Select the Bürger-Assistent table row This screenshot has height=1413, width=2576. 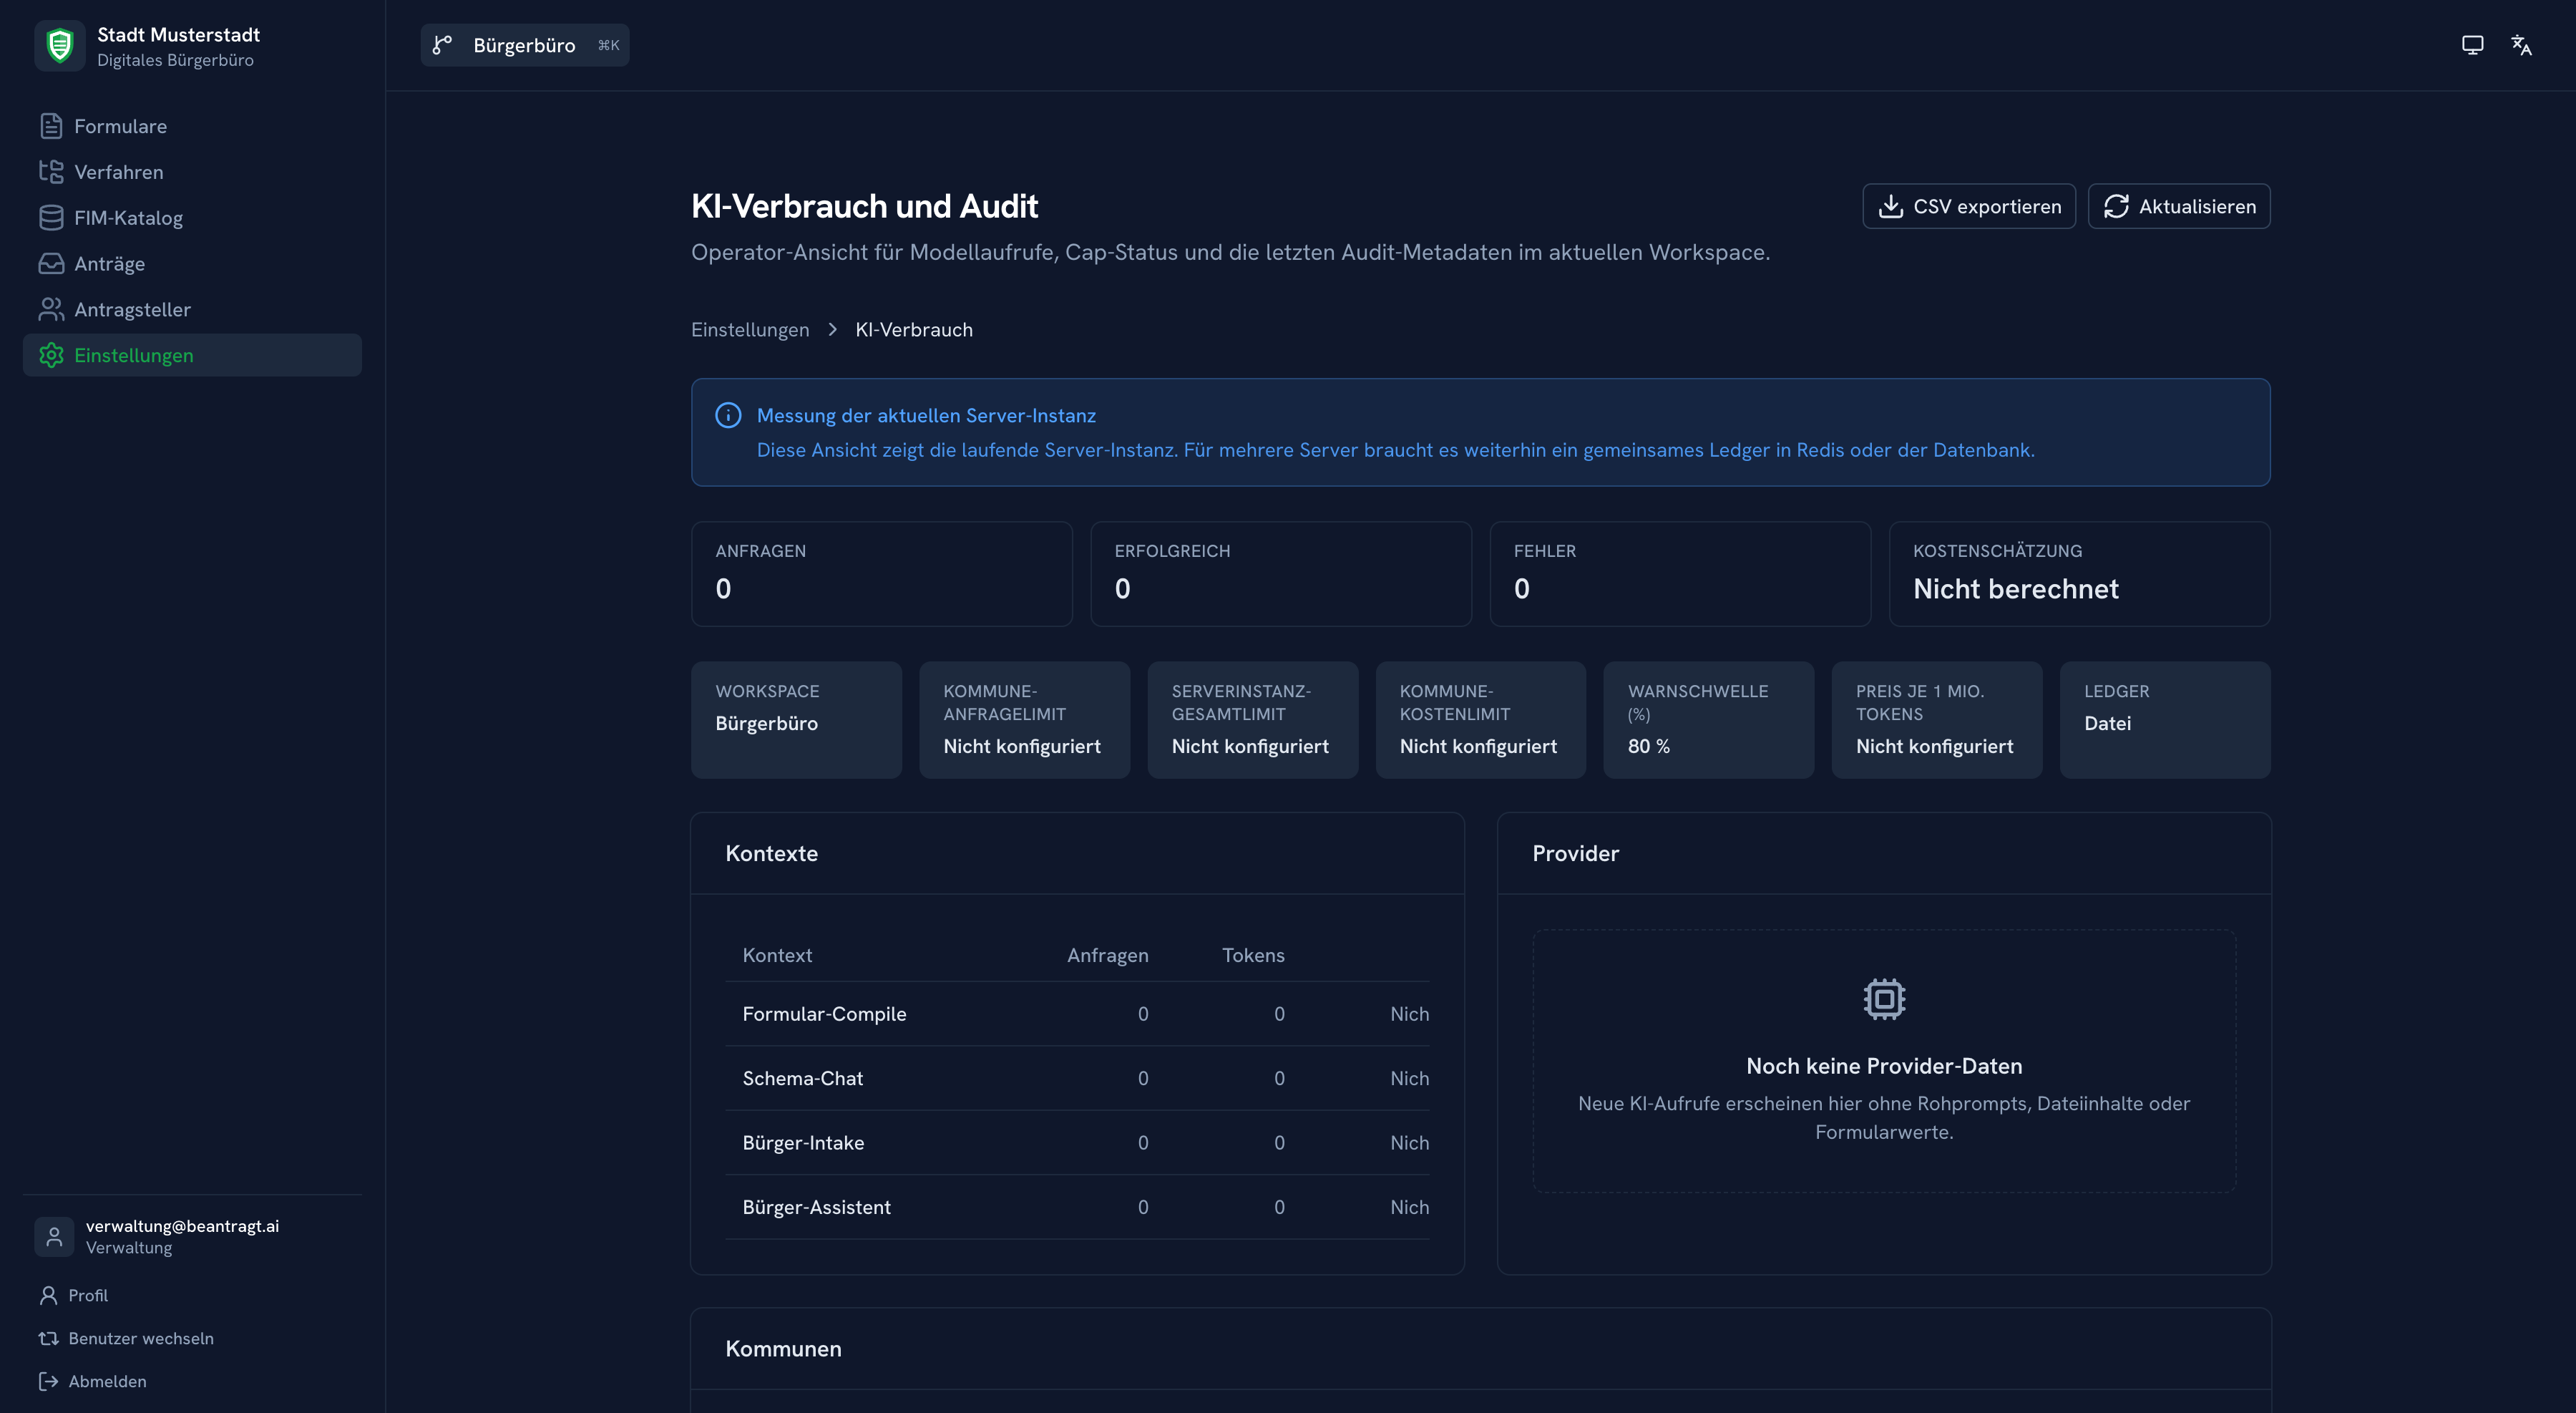[x=1077, y=1207]
